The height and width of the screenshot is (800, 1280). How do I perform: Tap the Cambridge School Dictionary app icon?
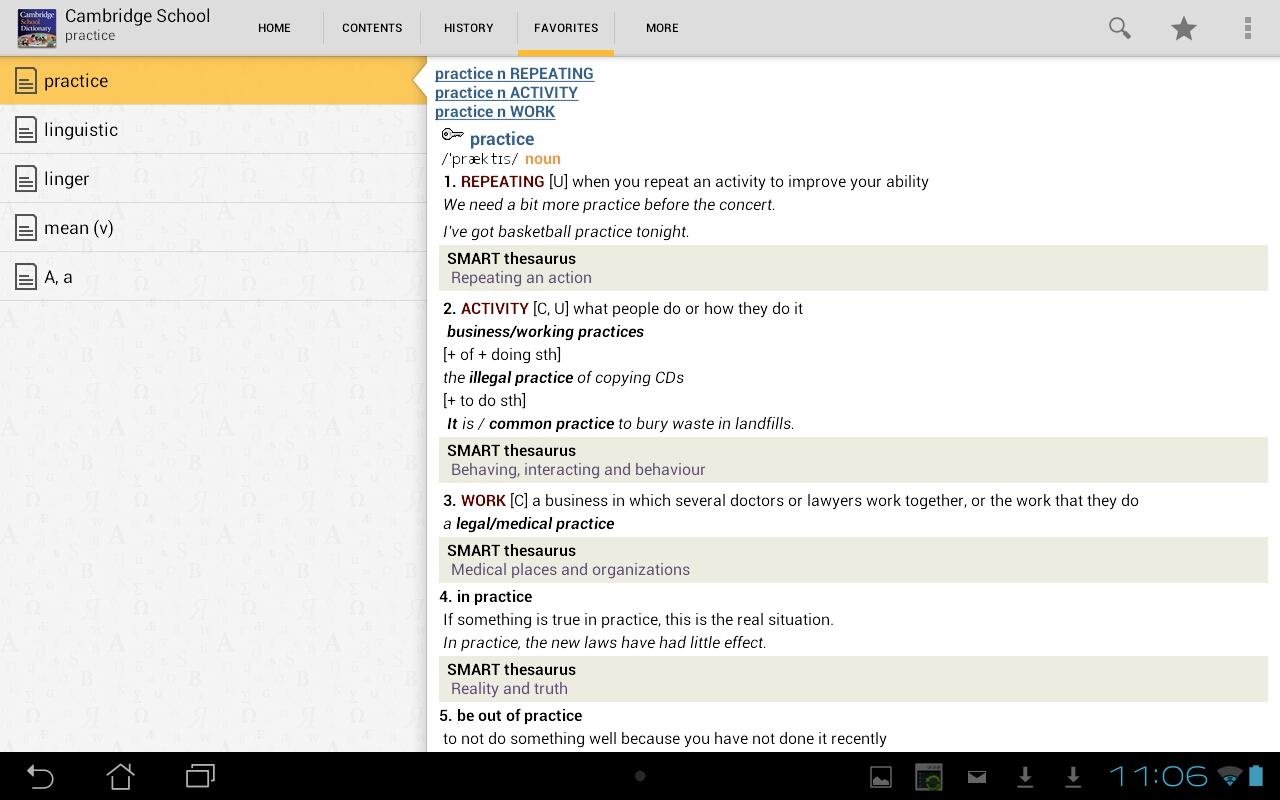coord(37,28)
